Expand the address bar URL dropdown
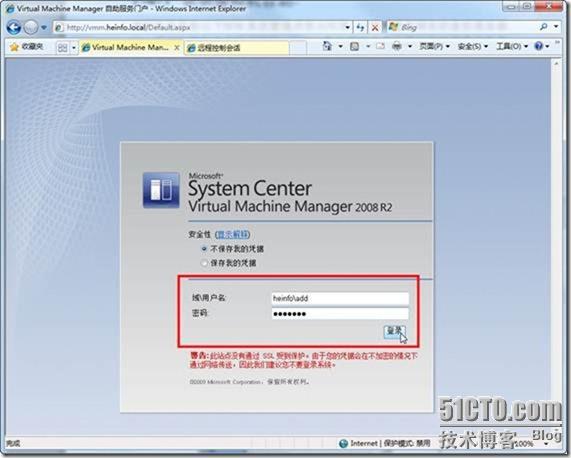 348,27
